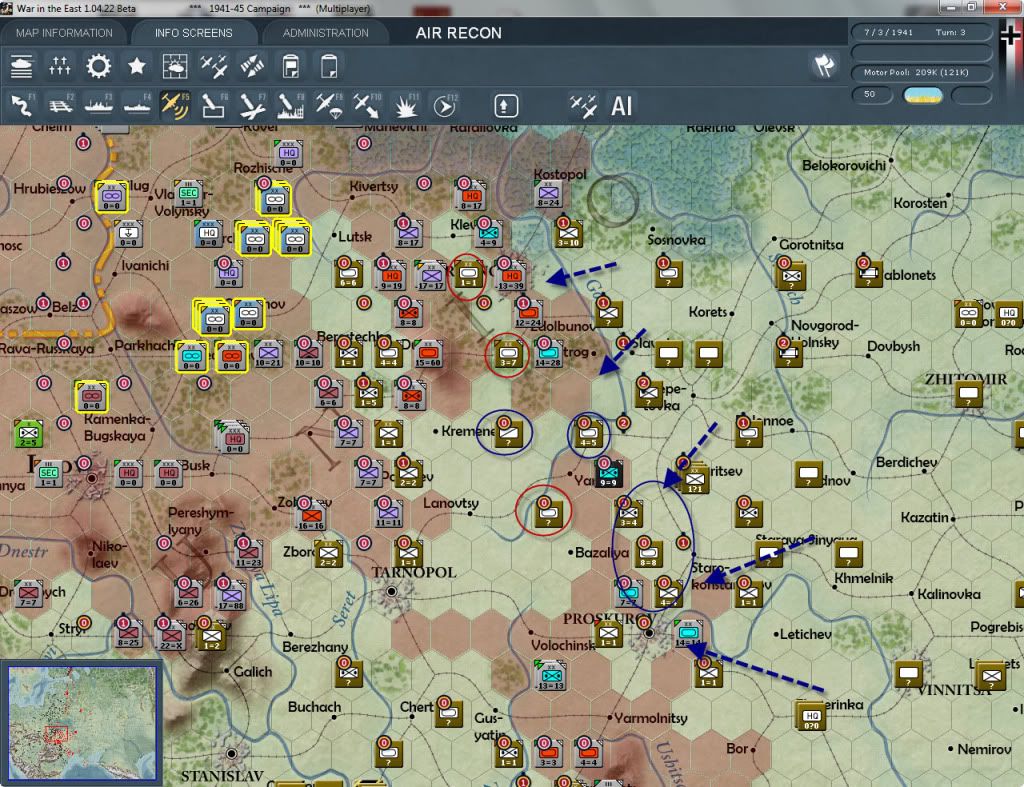This screenshot has height=787, width=1024.
Task: Select the F10 air transfer mode icon
Action: 367,105
